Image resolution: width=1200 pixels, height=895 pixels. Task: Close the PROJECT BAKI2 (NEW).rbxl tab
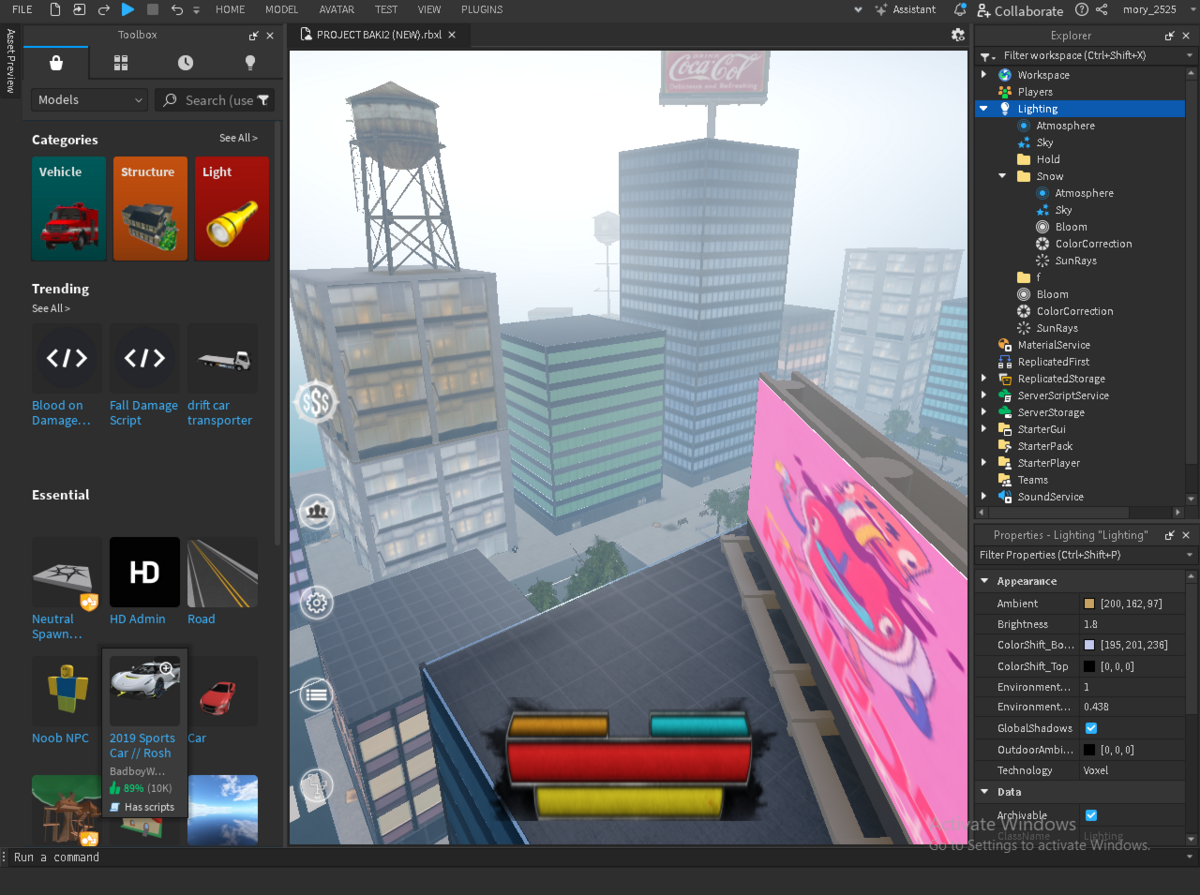point(452,34)
